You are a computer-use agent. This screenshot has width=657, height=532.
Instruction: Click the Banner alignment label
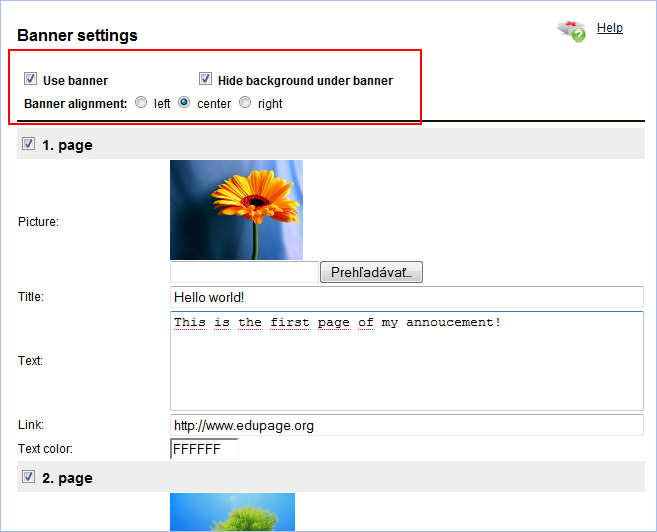[76, 104]
